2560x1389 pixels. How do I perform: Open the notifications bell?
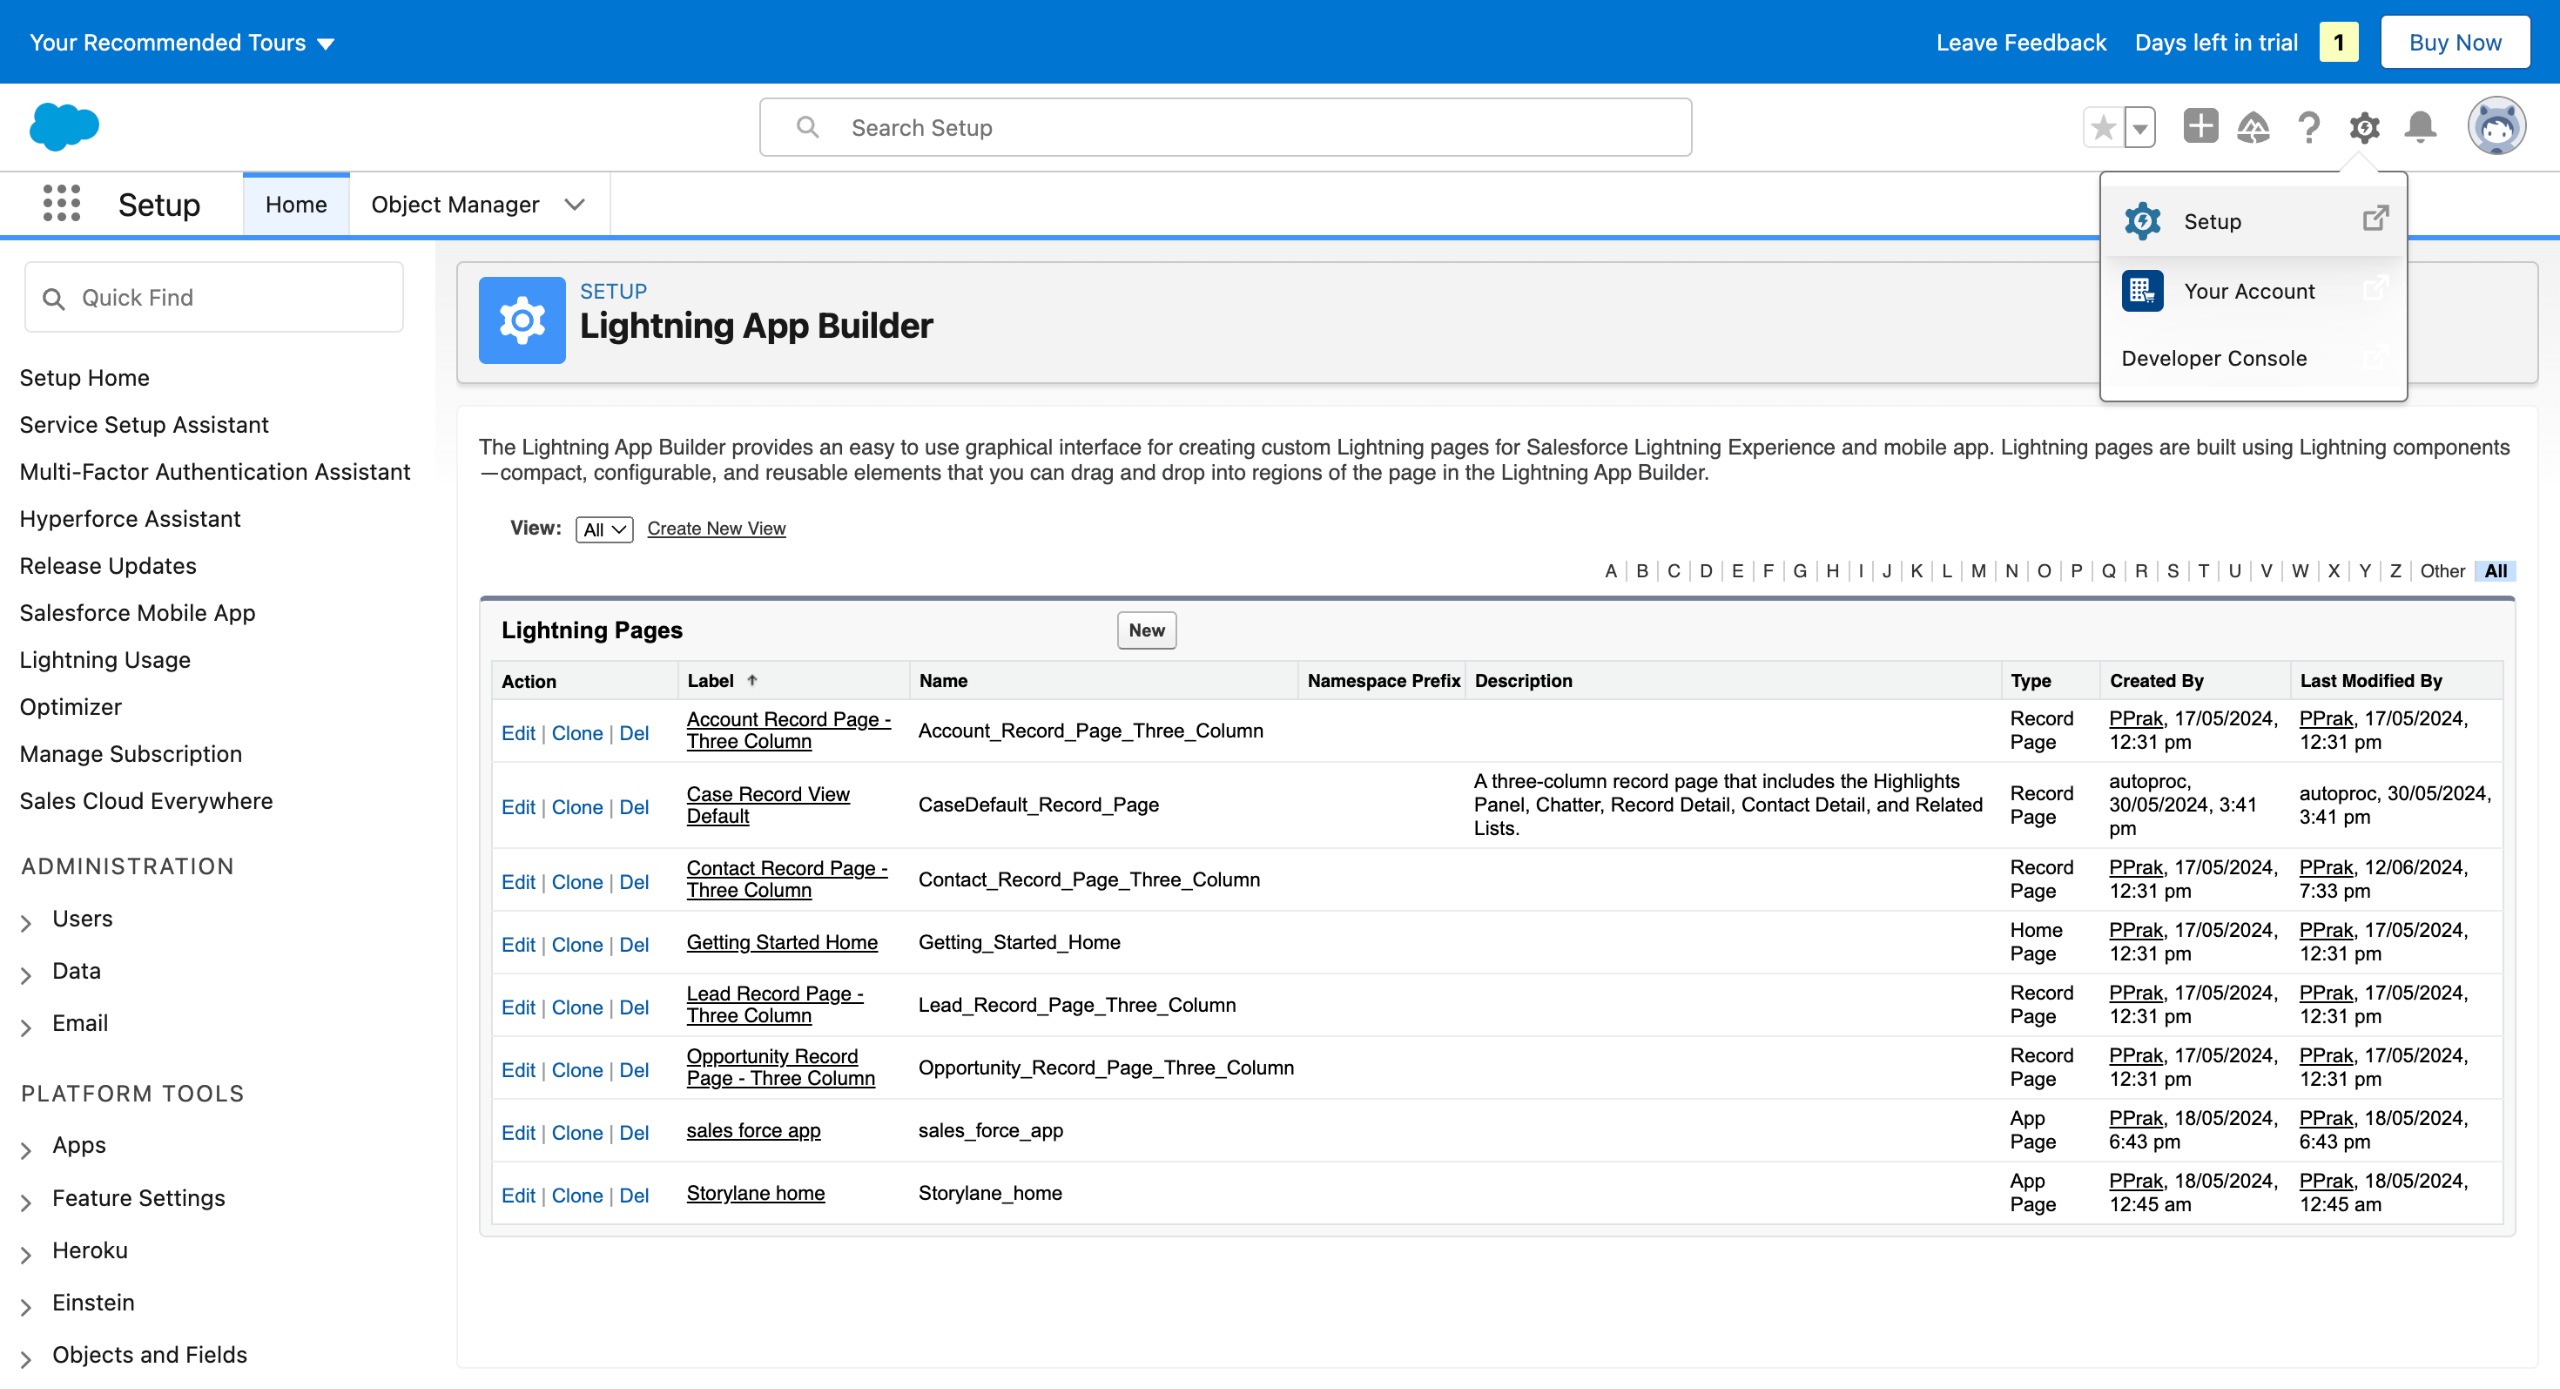pyautogui.click(x=2420, y=127)
